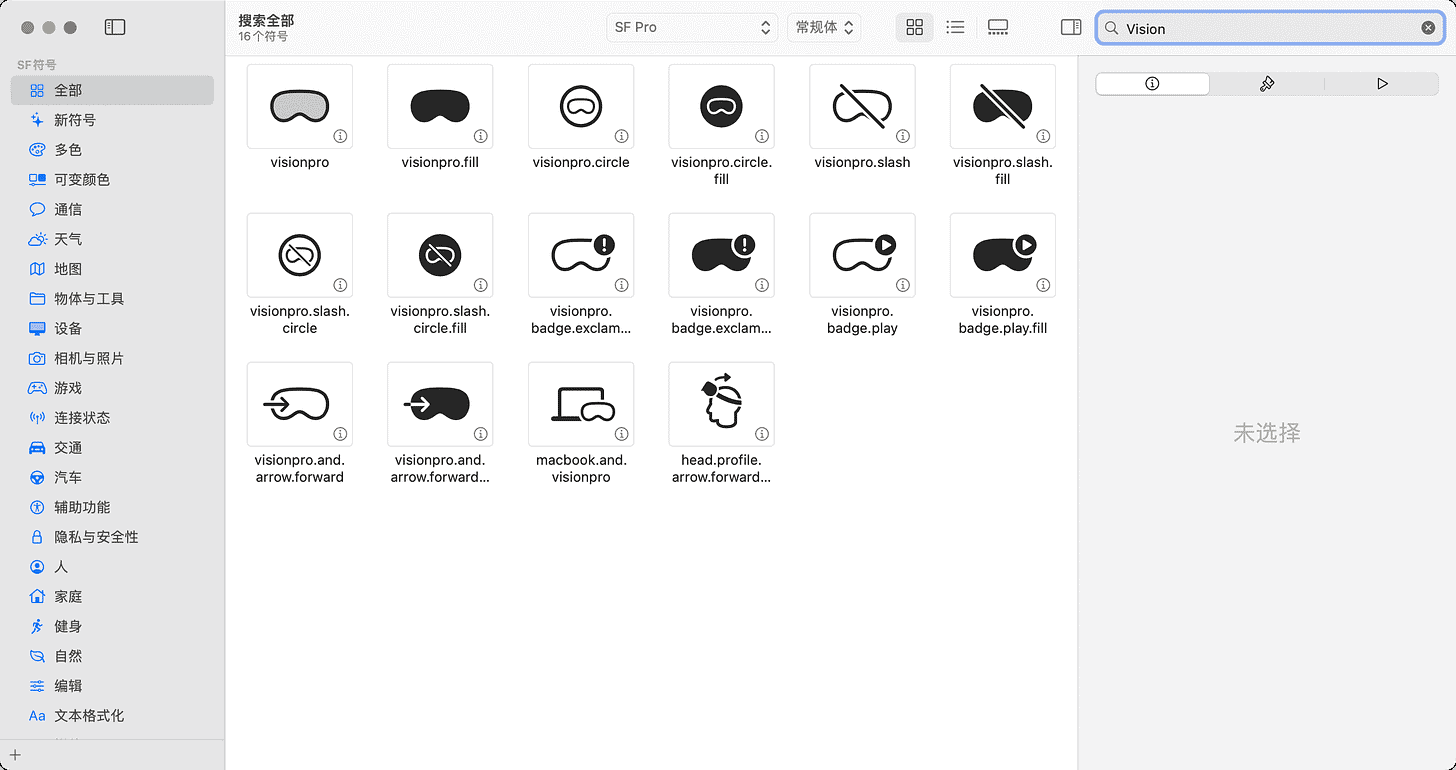Add a new collection with plus button

[x=15, y=755]
